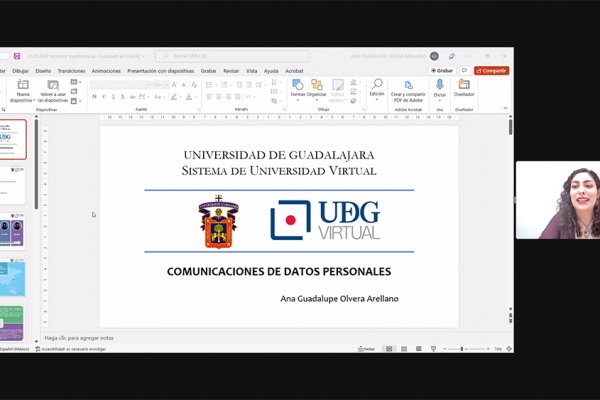600x400 pixels.
Task: Open the Organizar menu
Action: click(316, 90)
